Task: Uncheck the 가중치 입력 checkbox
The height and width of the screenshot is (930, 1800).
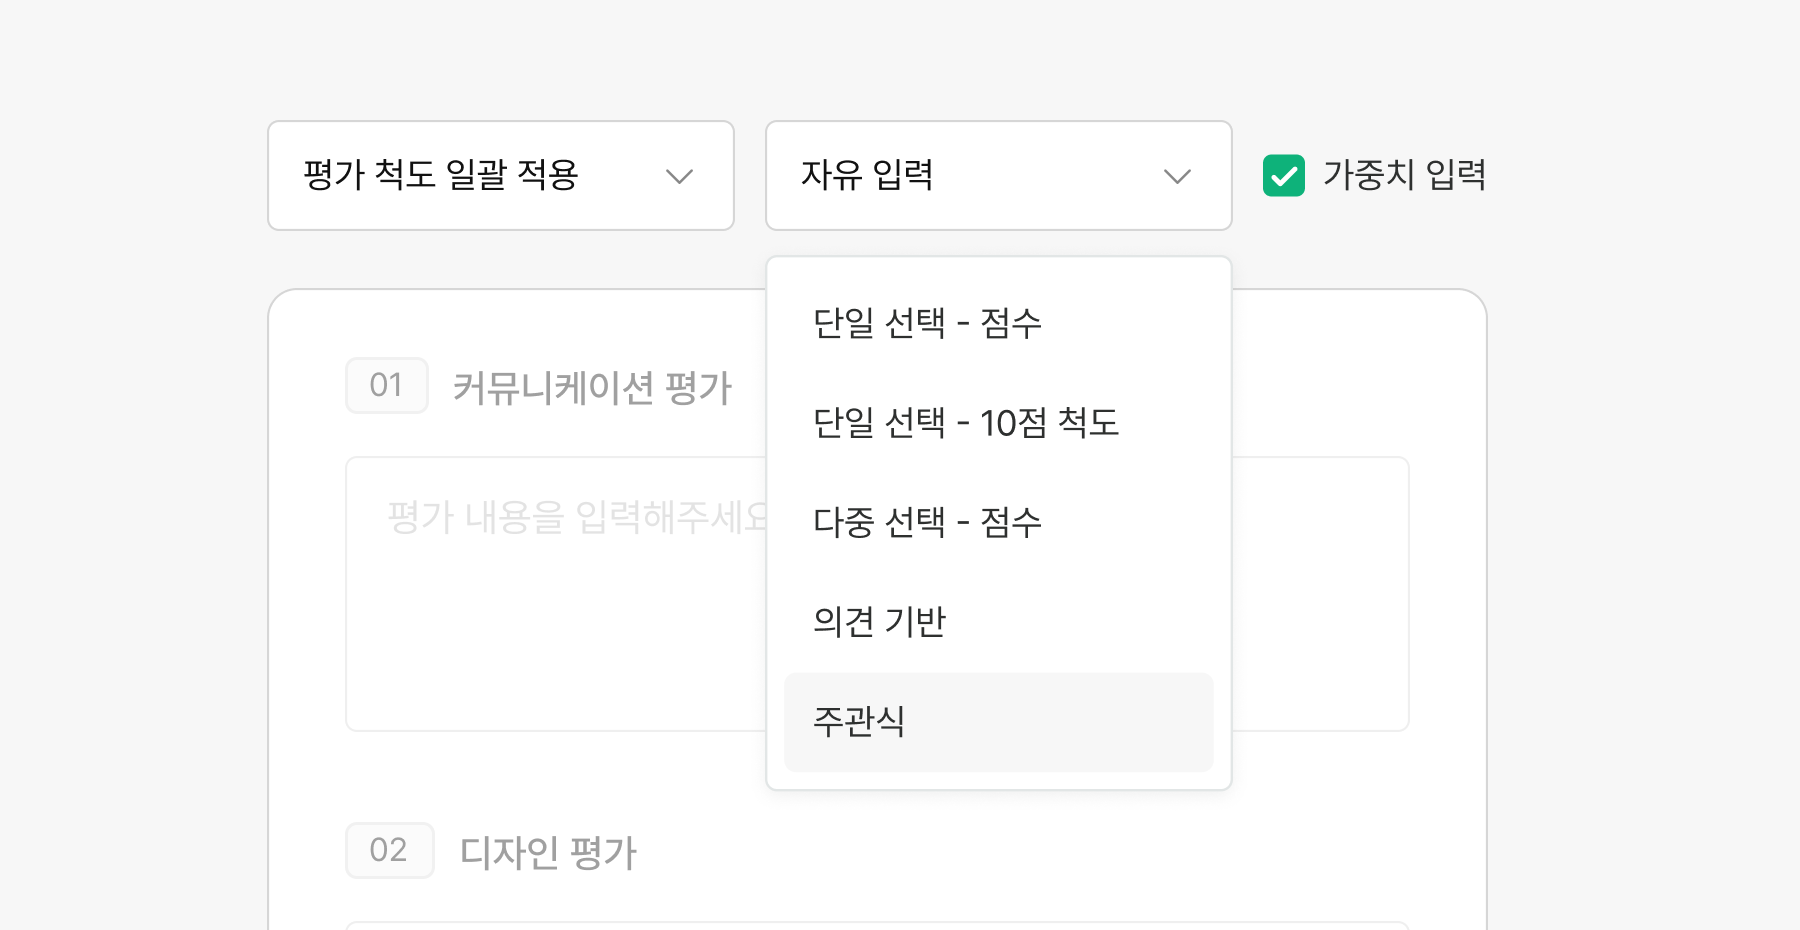Action: [x=1284, y=176]
